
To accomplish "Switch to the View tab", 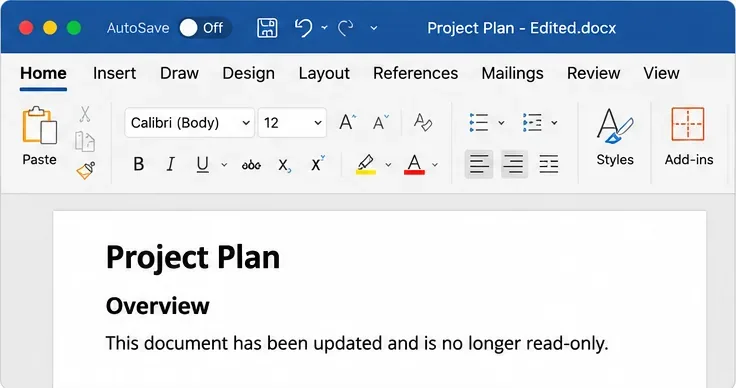I will [661, 74].
